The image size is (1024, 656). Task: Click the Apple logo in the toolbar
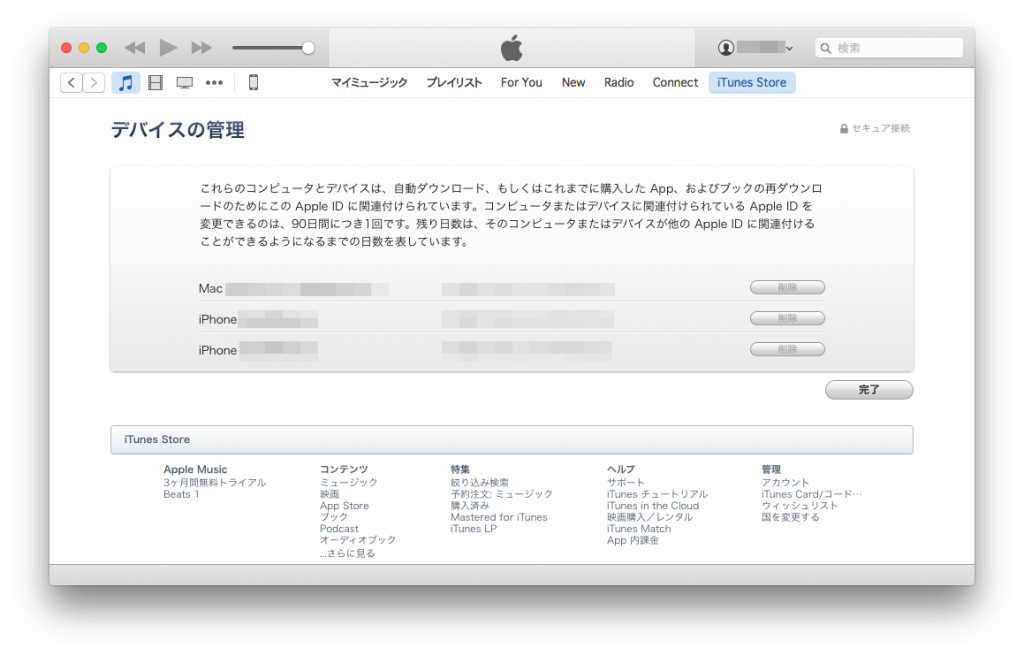pyautogui.click(x=511, y=46)
